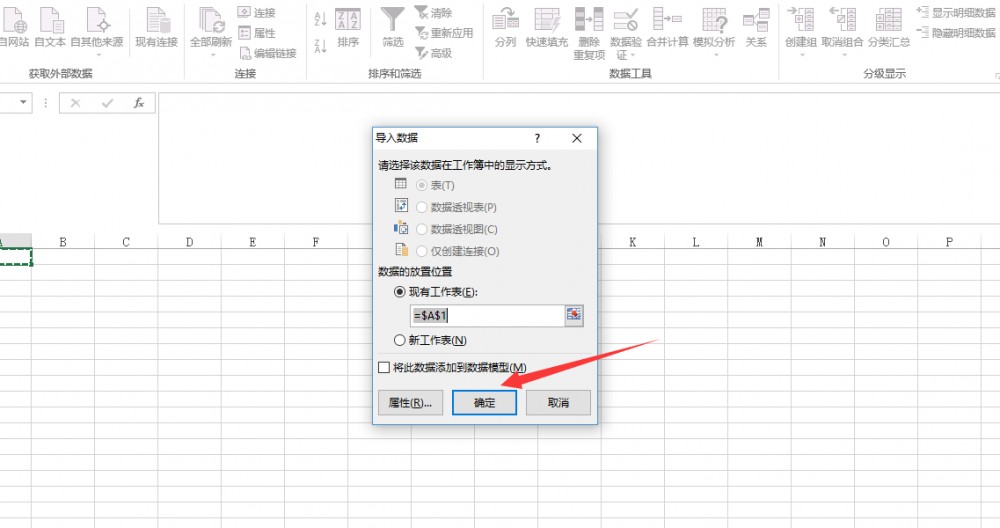Click 分类汇总 (Subtotal) icon

pyautogui.click(x=889, y=20)
